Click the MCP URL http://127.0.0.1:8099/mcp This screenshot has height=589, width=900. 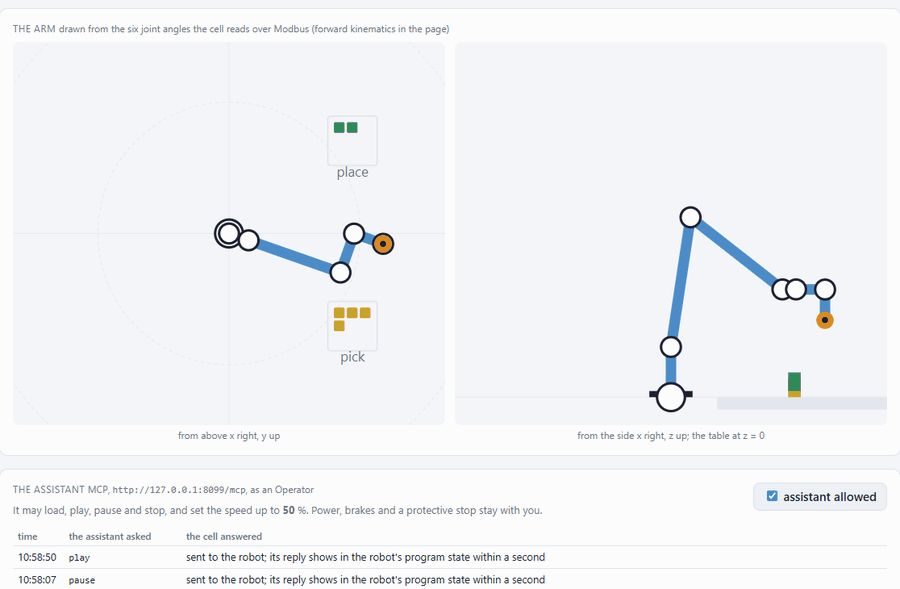179,490
